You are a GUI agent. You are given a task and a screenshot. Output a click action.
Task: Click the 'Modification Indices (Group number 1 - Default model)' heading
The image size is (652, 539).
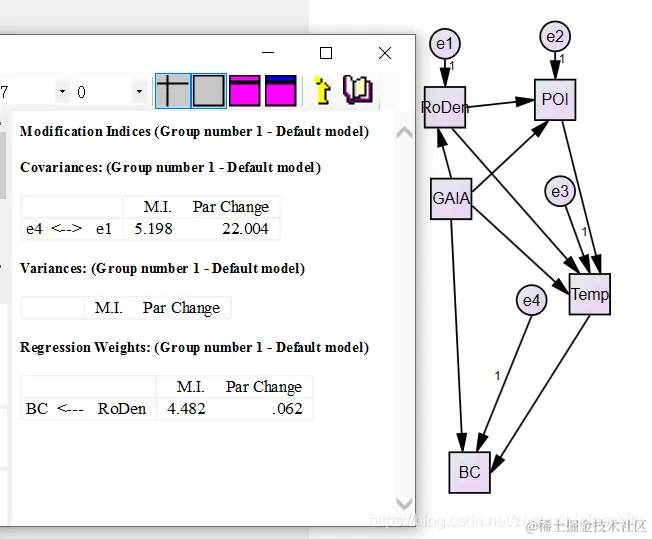click(x=195, y=132)
